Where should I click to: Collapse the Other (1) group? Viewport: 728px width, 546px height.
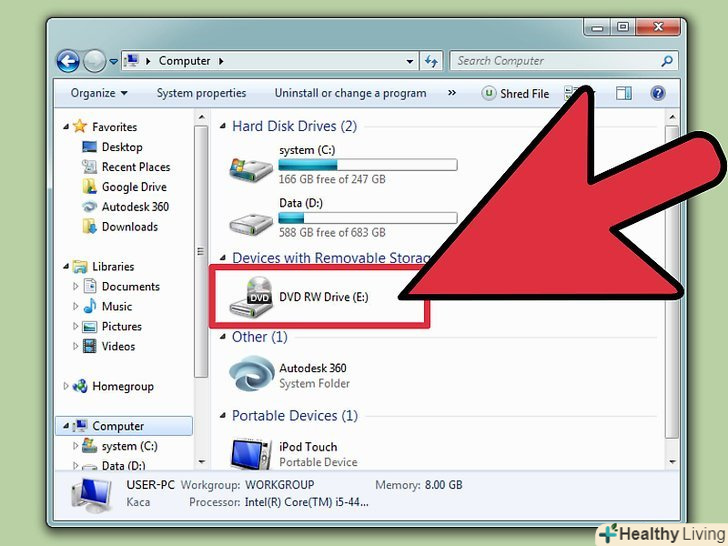(223, 337)
